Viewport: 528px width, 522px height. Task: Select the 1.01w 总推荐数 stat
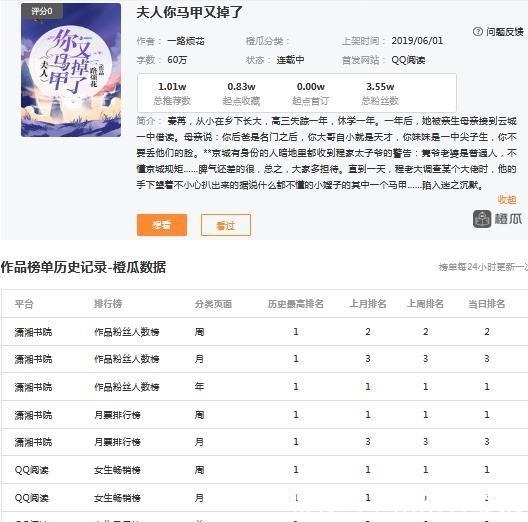tap(172, 93)
